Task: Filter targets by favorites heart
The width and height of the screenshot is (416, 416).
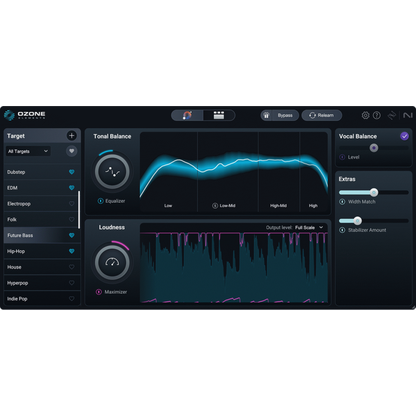Action: point(71,151)
